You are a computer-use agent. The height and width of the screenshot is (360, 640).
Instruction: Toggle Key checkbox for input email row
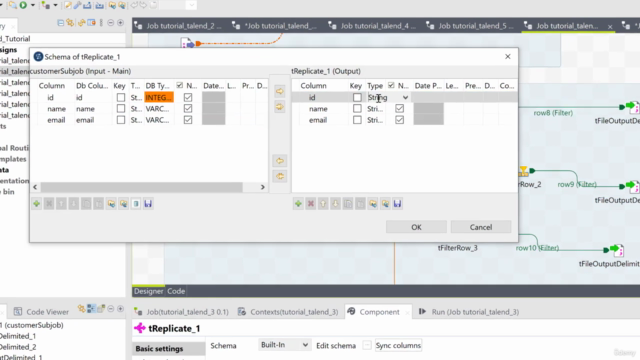tap(121, 120)
